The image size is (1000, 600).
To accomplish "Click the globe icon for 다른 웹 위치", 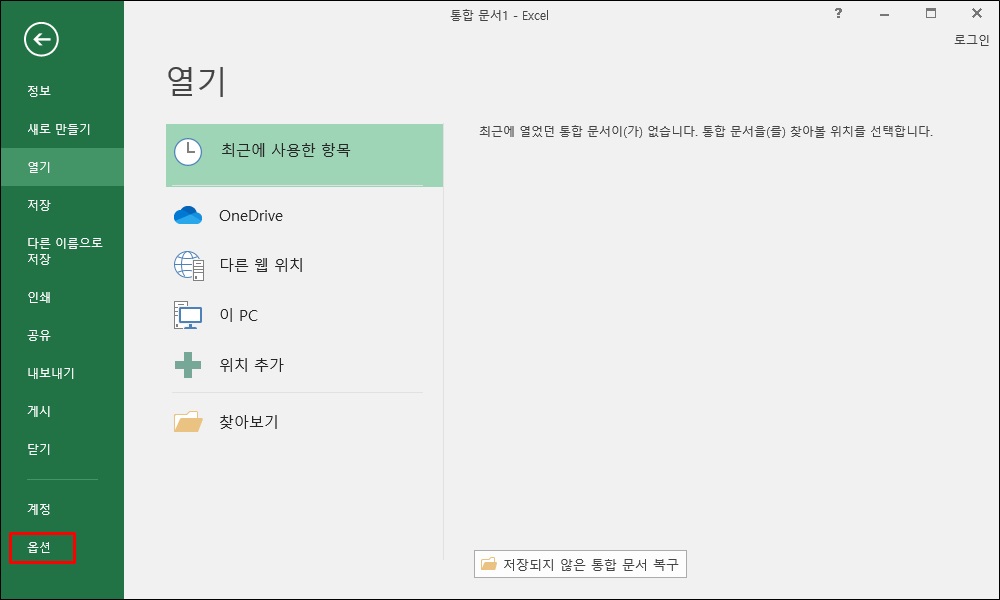I will [x=188, y=264].
